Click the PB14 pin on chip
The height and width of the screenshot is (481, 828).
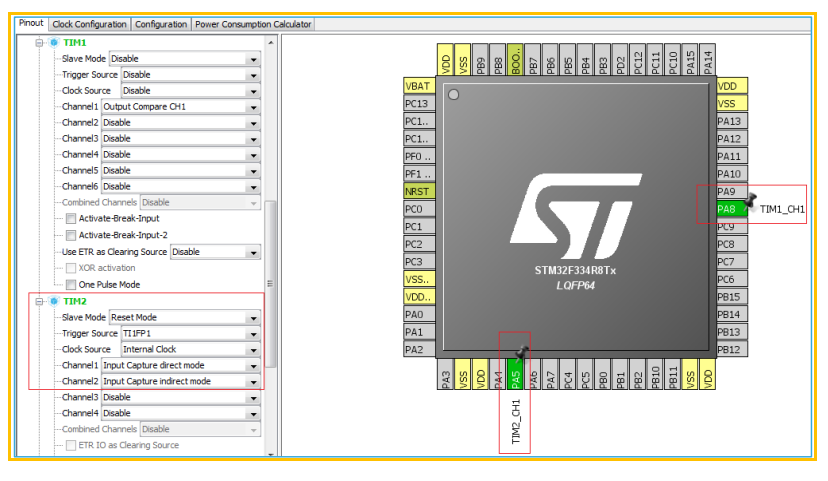click(x=732, y=314)
